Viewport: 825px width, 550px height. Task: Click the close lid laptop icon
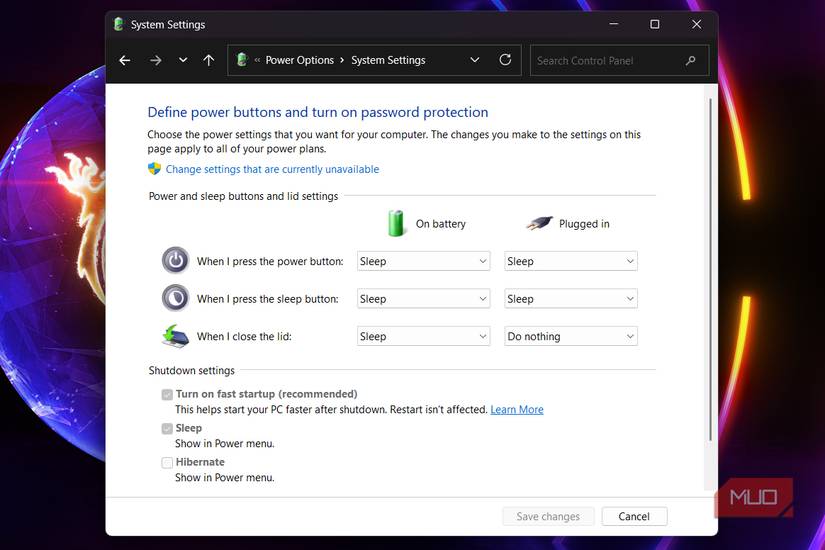[x=175, y=336]
